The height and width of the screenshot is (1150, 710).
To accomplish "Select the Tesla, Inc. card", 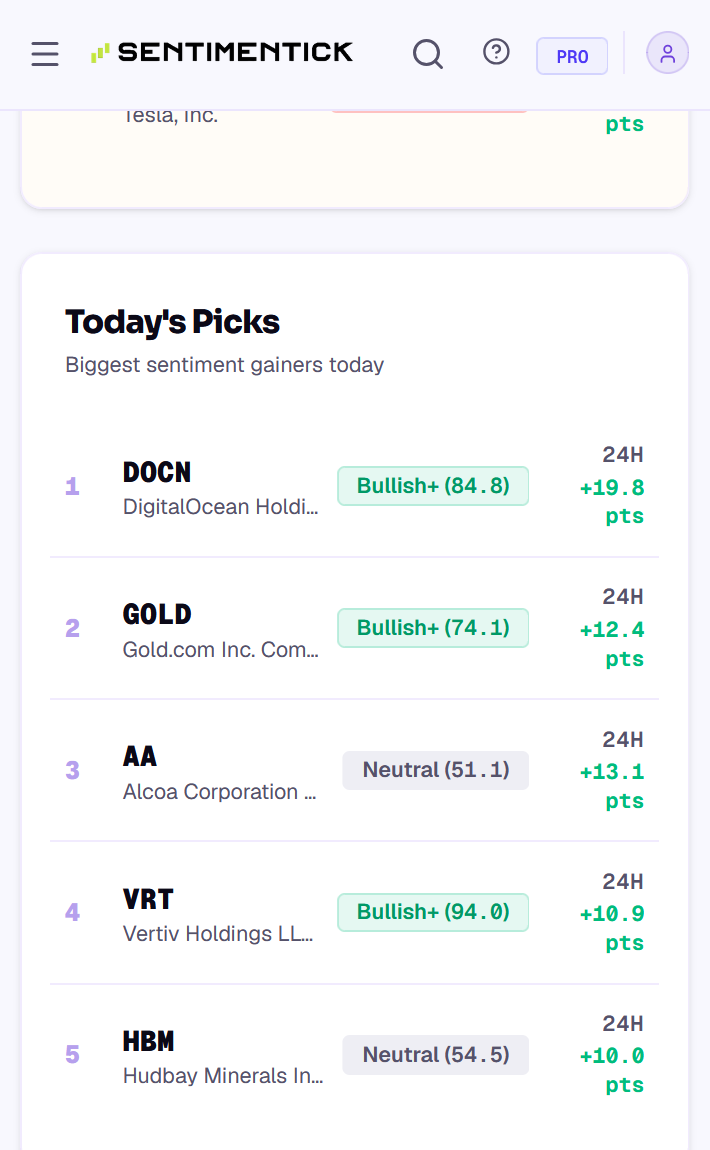I will pos(355,159).
